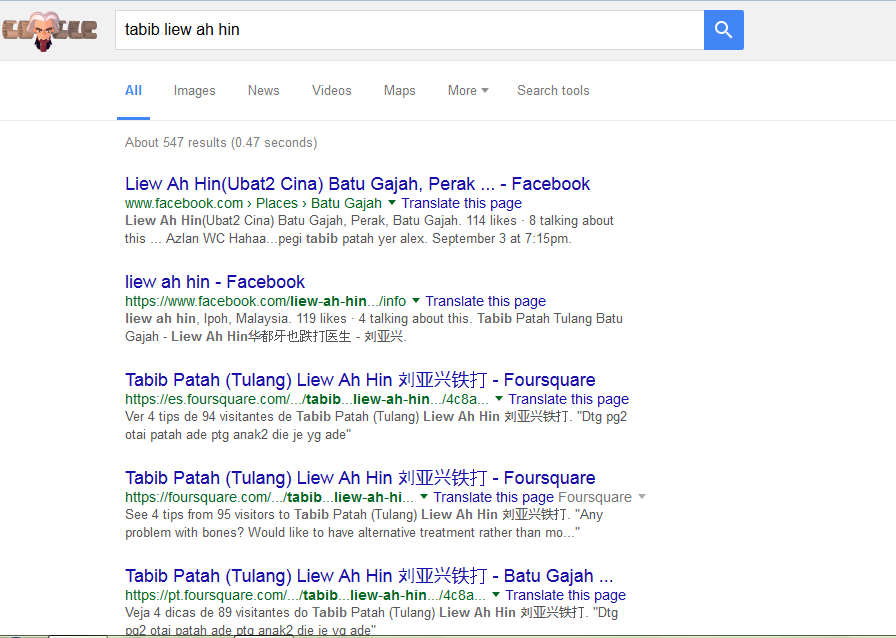Expand the More dropdown menu

[468, 90]
